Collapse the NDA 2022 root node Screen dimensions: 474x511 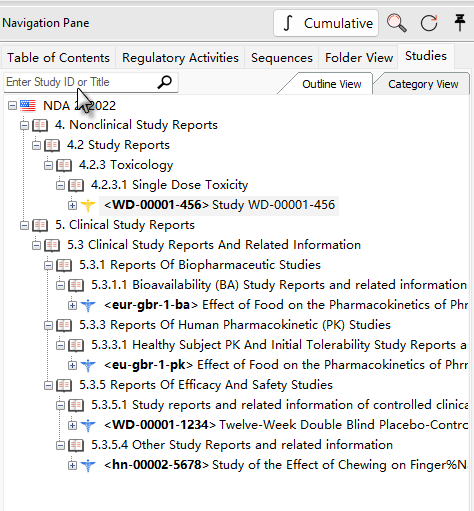pyautogui.click(x=12, y=106)
